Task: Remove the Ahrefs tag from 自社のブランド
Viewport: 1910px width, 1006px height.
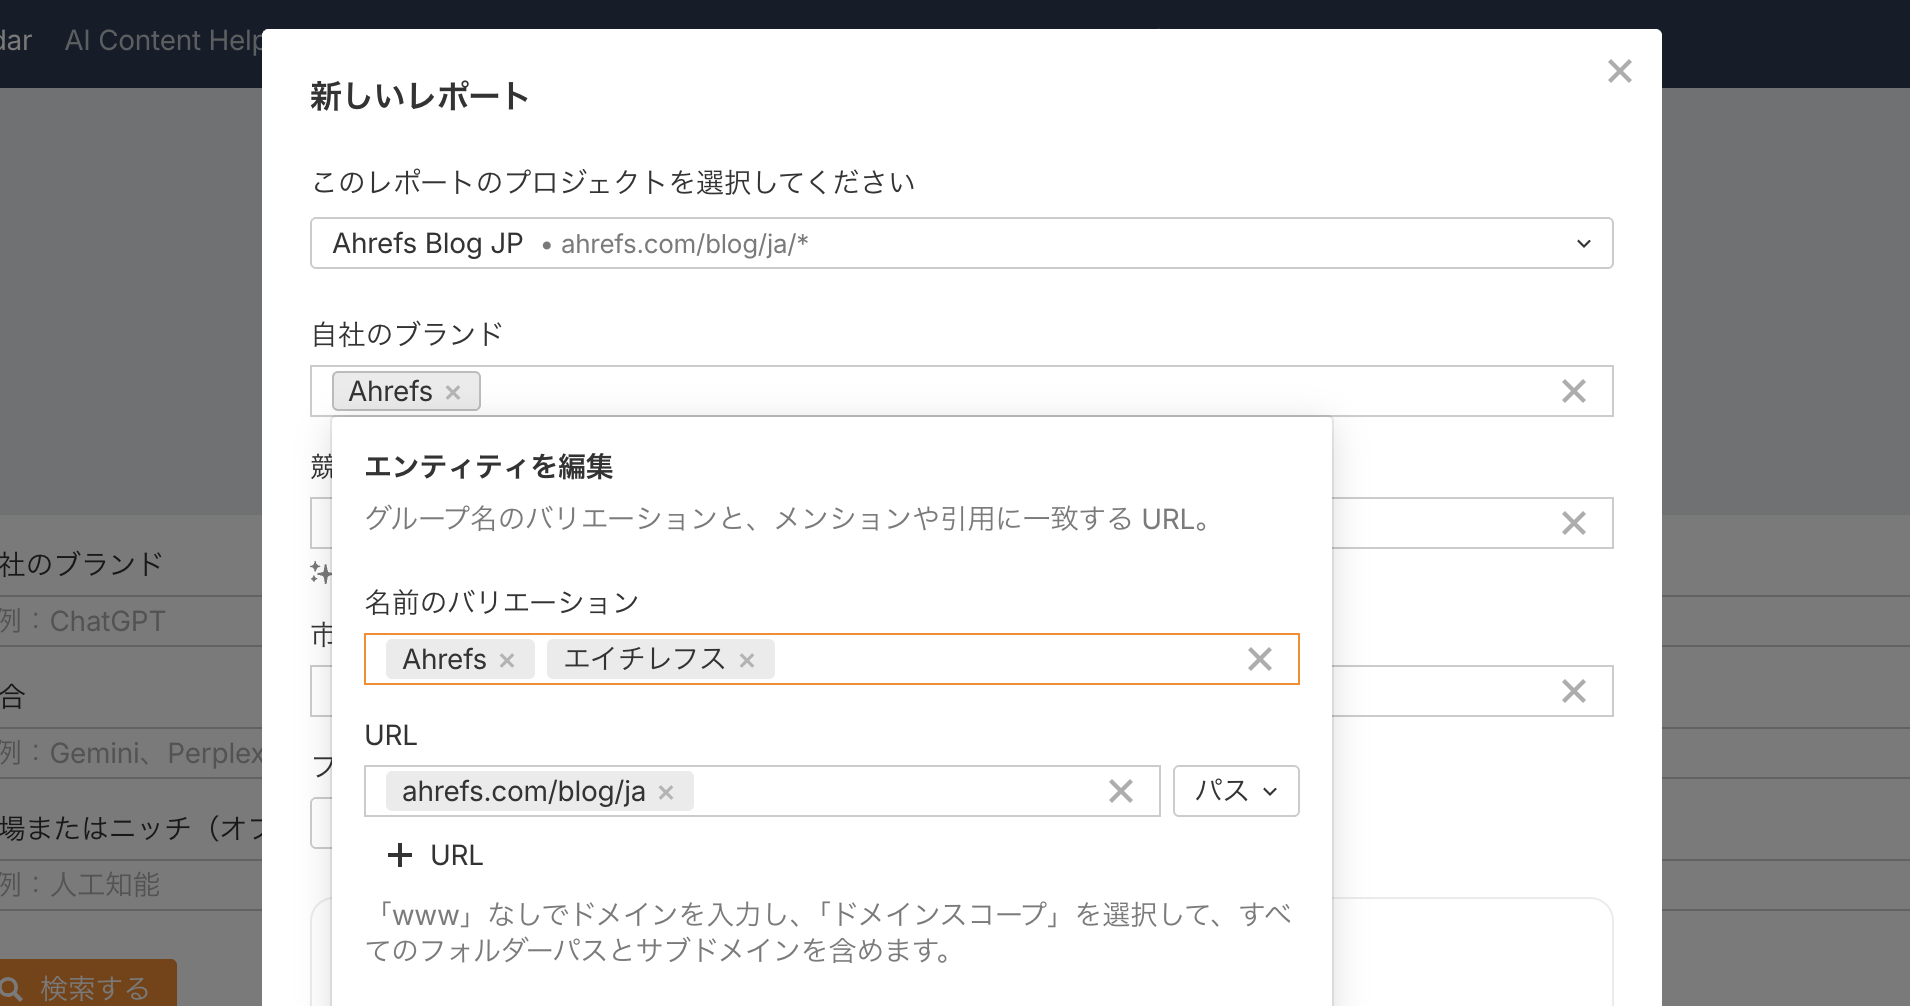Action: point(453,392)
